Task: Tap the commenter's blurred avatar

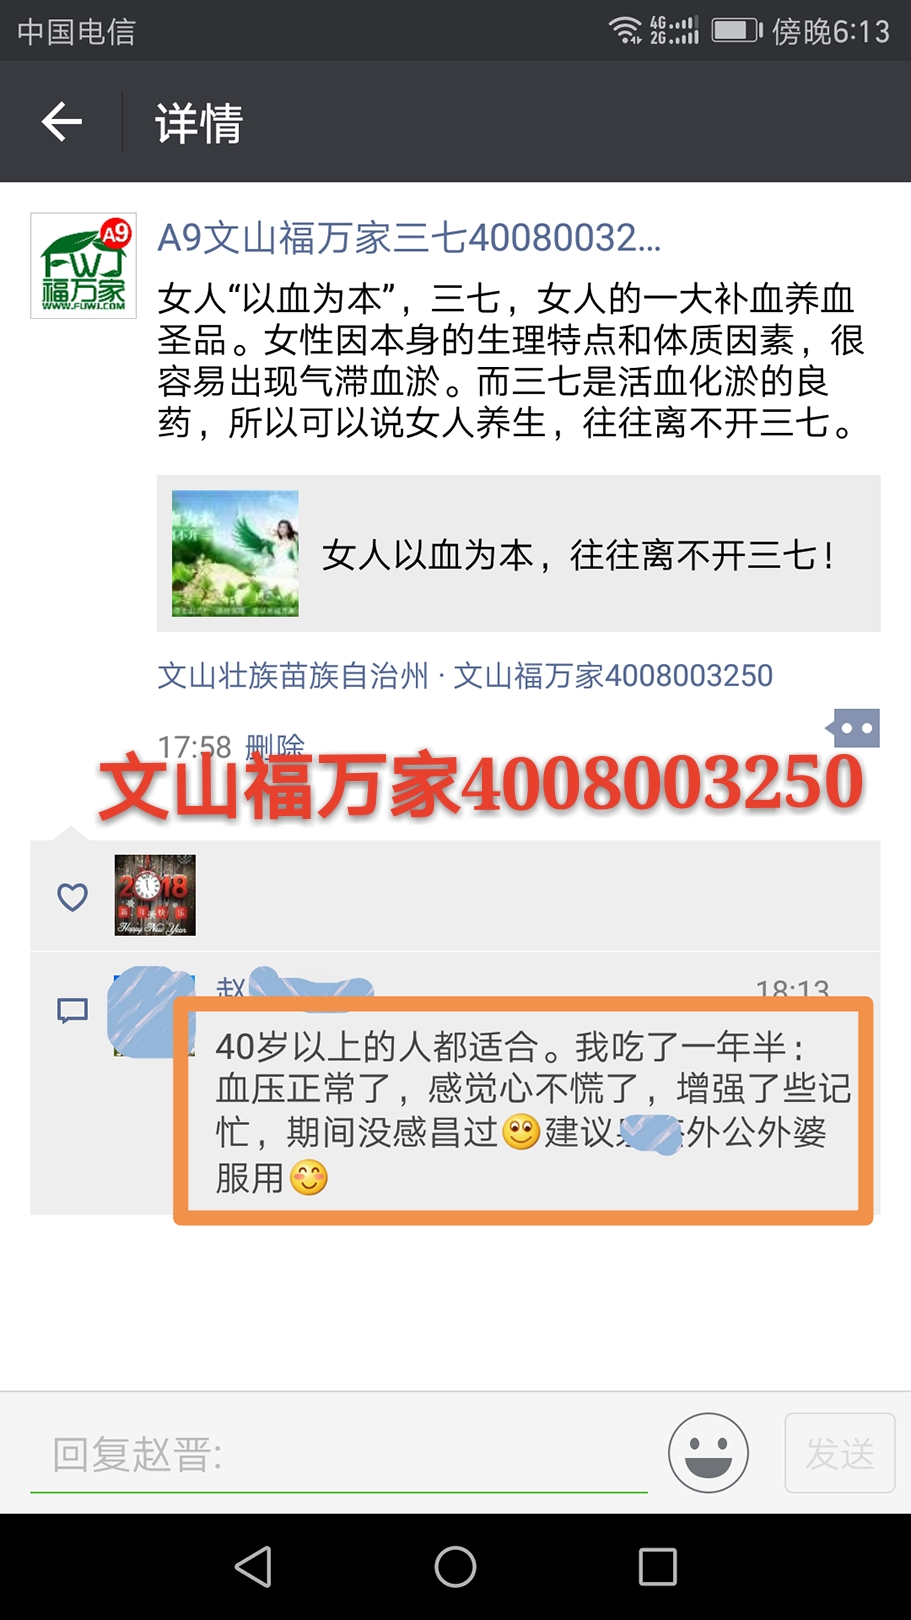Action: pos(150,1012)
